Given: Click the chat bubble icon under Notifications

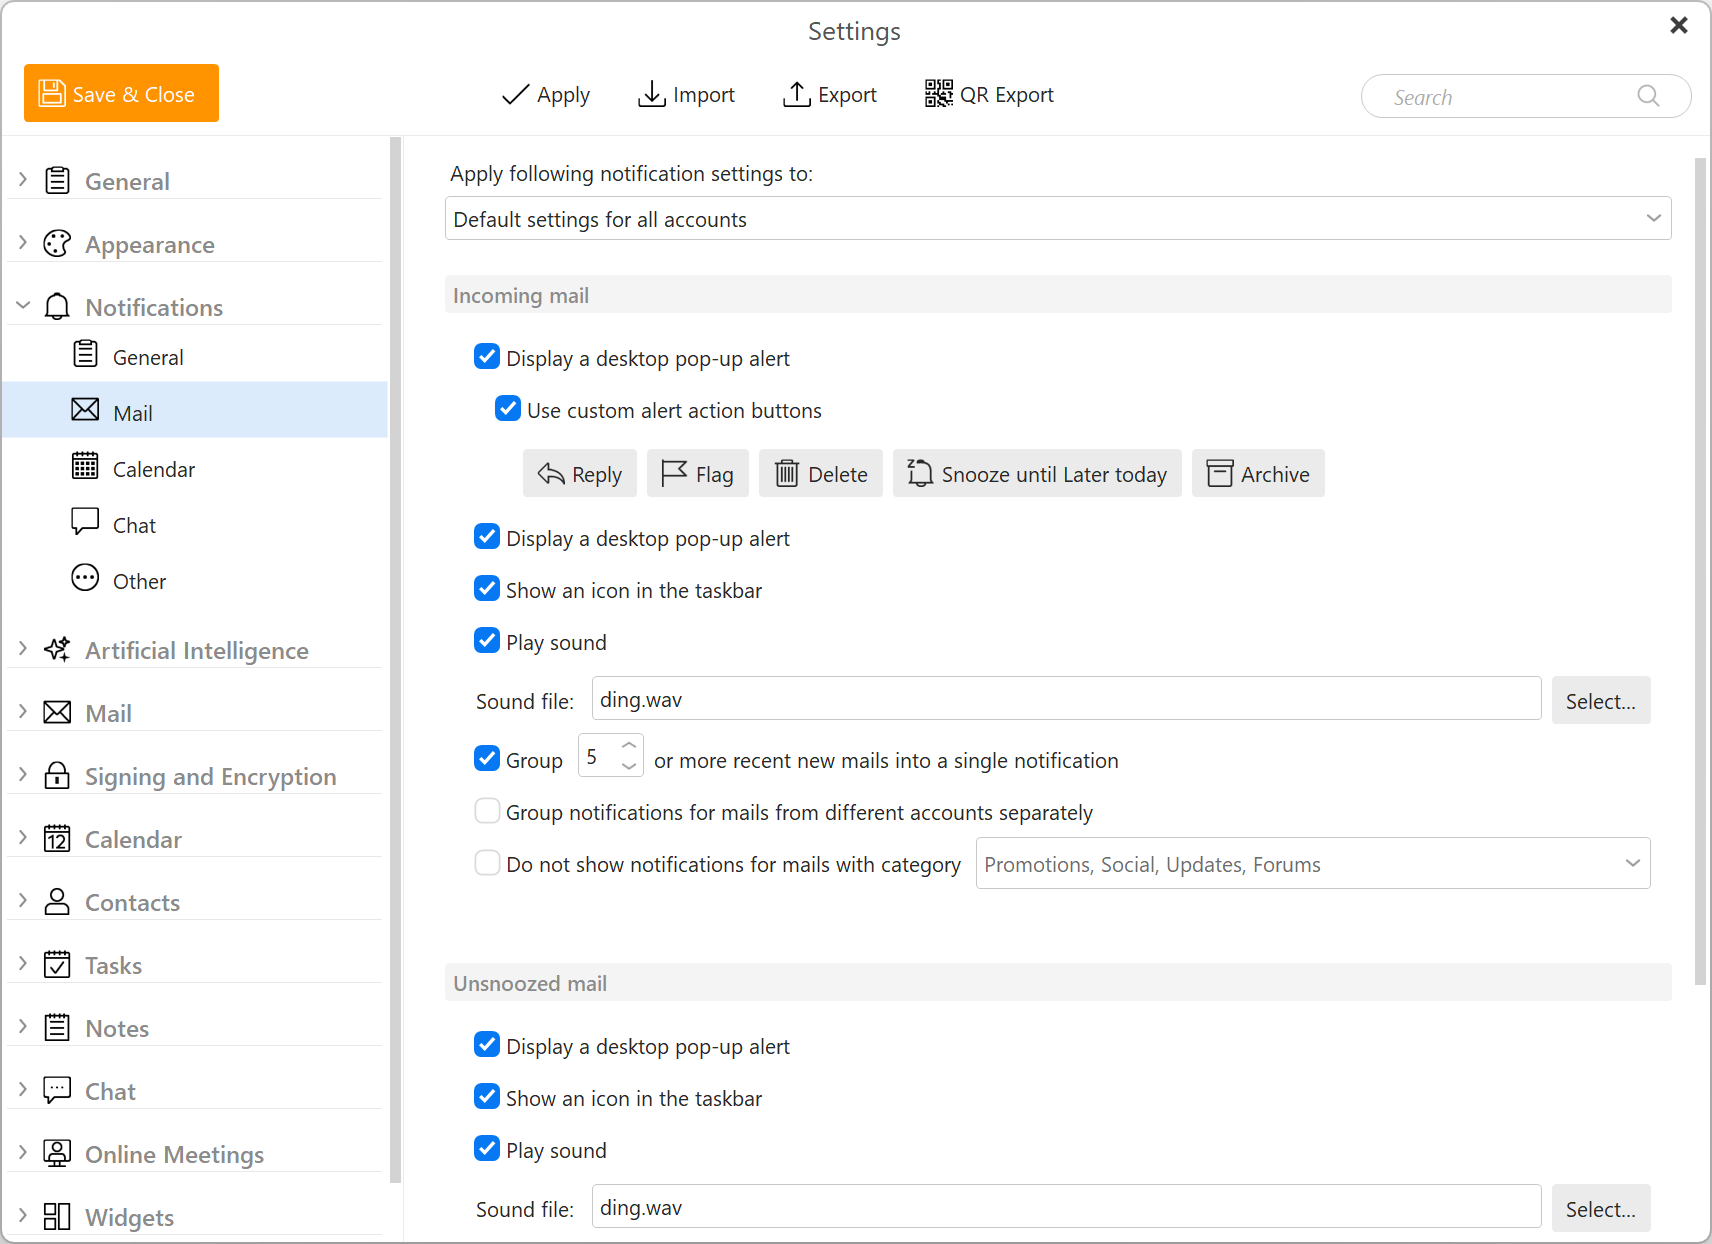Looking at the screenshot, I should (85, 522).
